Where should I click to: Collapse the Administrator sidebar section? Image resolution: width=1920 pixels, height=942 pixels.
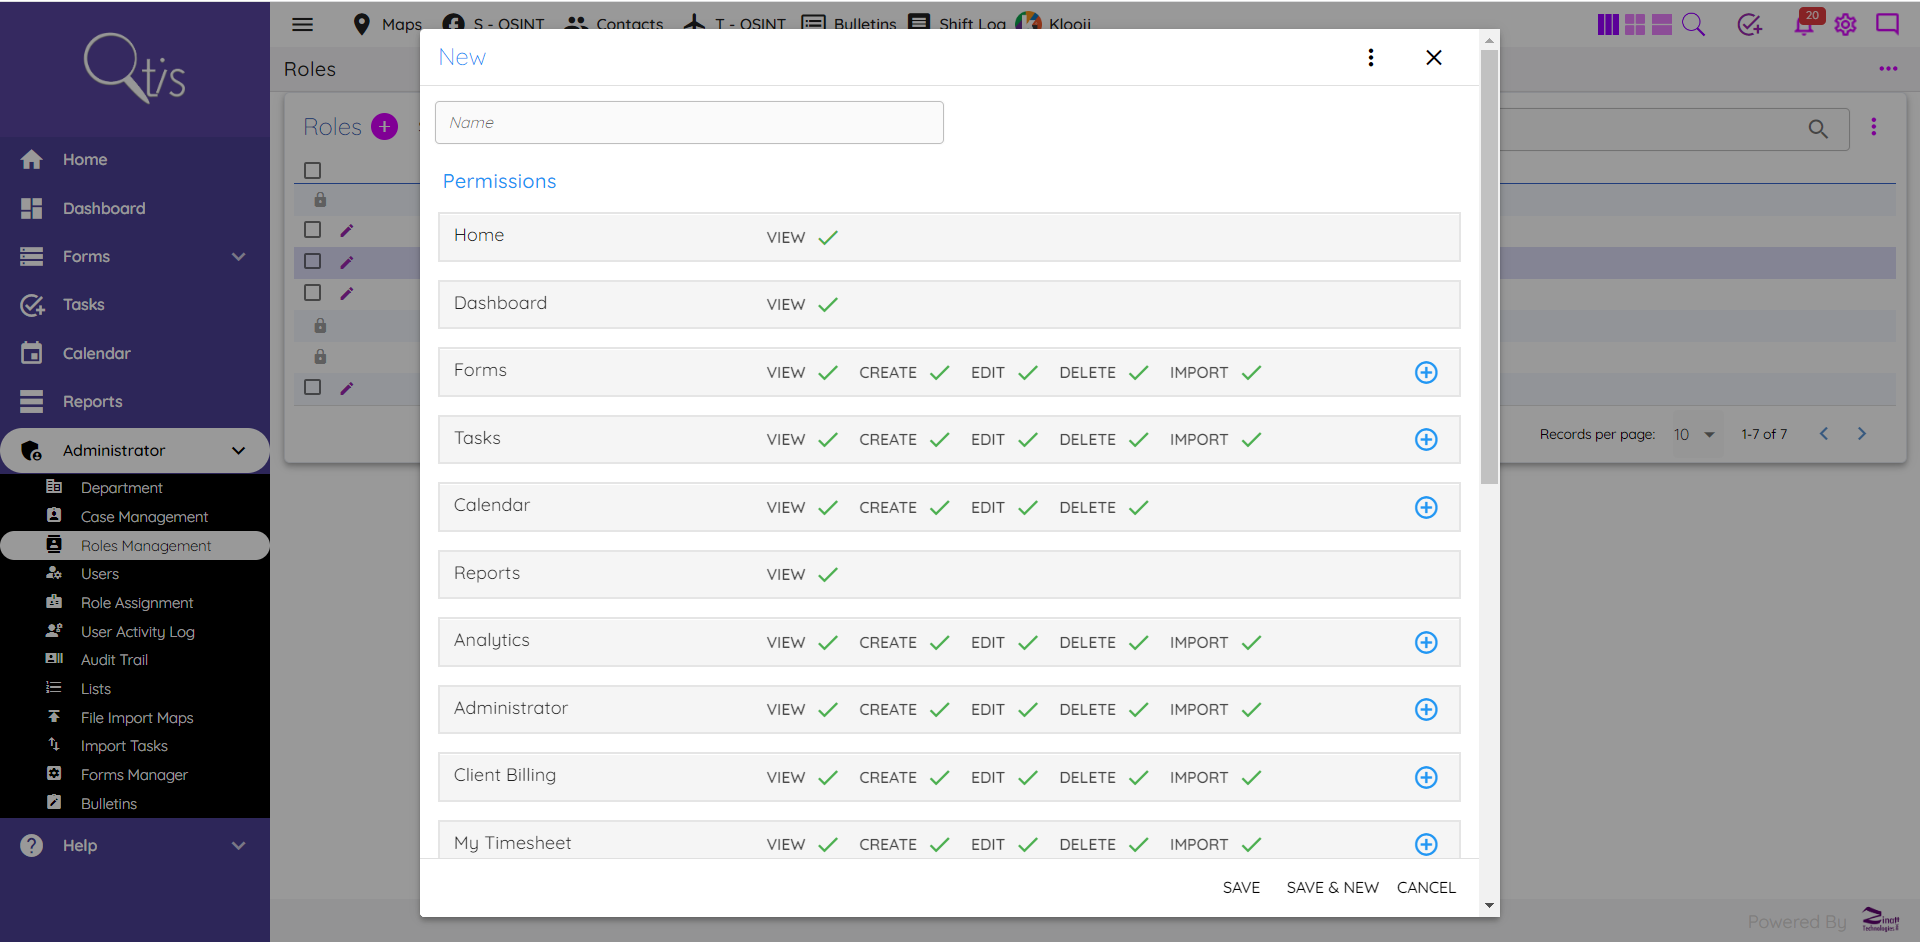click(x=238, y=450)
